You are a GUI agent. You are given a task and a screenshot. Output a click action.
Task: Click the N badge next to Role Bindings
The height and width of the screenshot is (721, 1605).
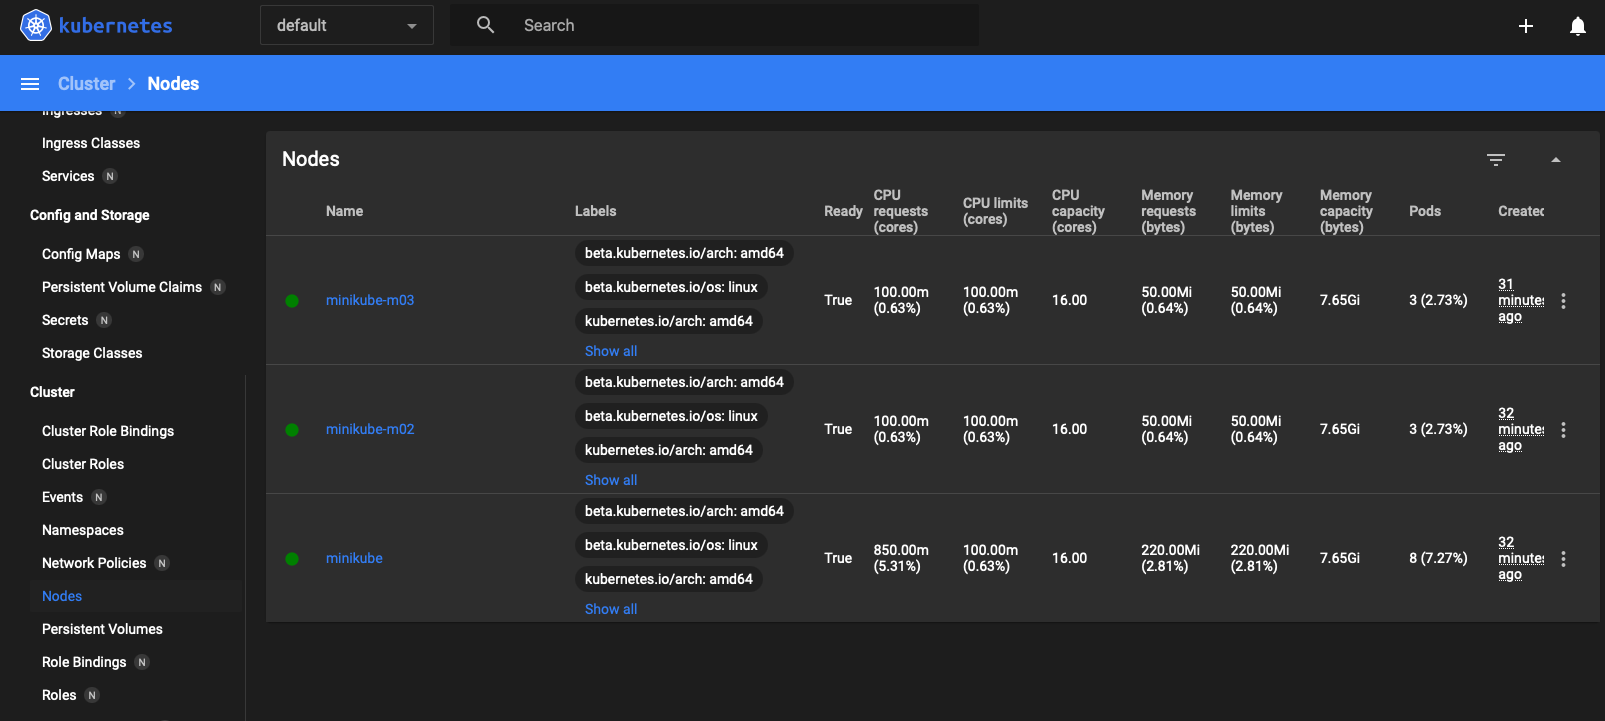[x=142, y=662]
